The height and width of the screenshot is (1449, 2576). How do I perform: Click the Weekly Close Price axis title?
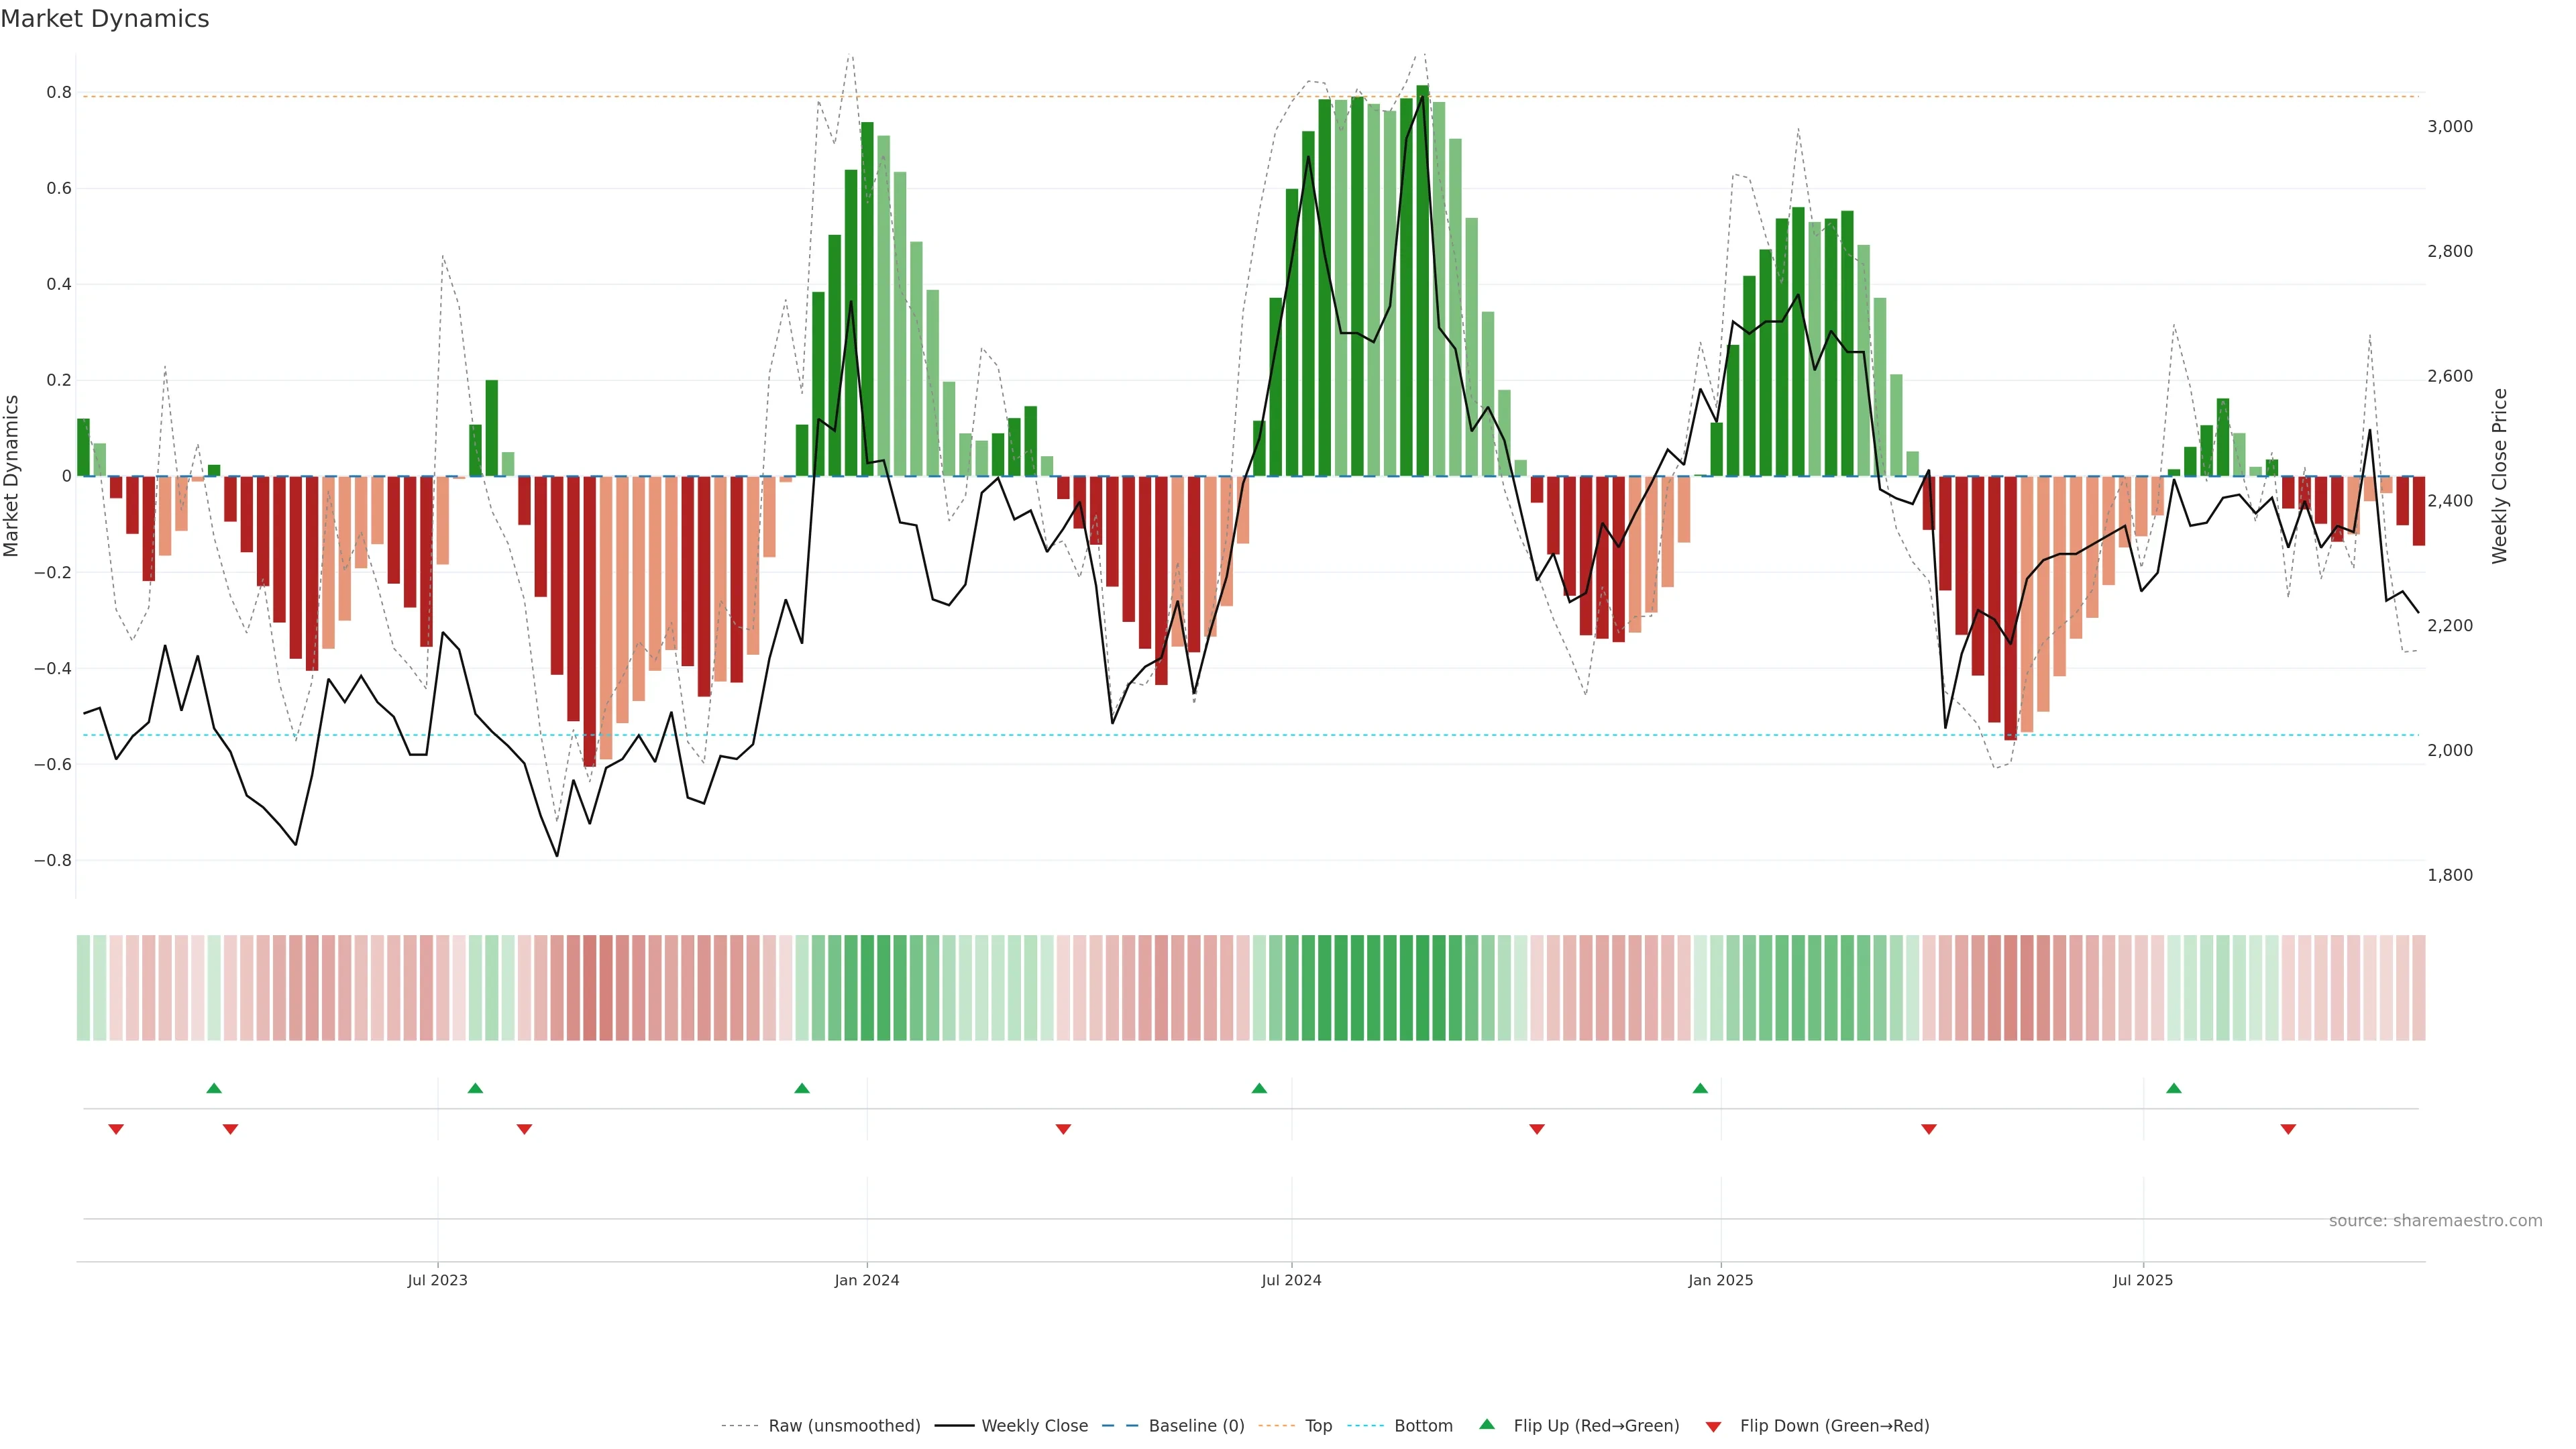coord(2500,476)
